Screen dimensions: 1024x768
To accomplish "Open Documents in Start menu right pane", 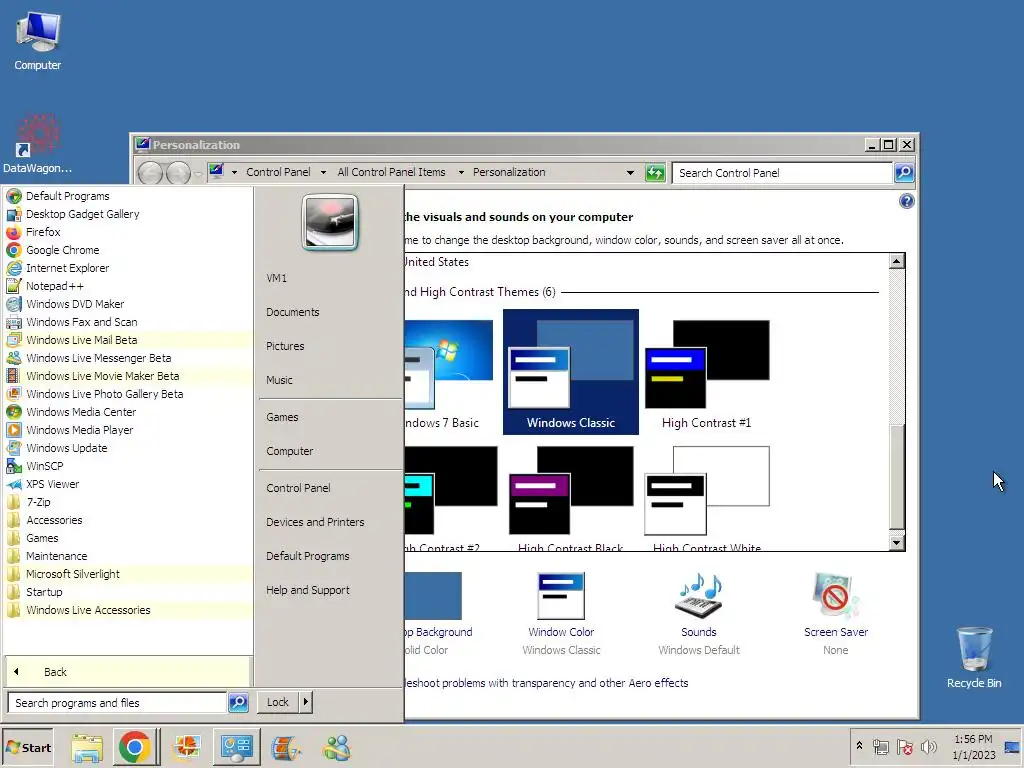I will tap(293, 312).
